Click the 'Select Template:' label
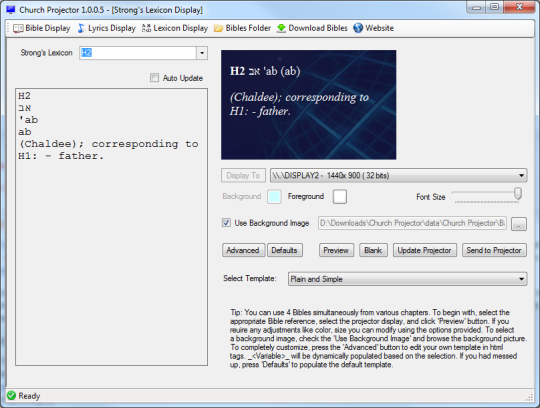 (250, 278)
